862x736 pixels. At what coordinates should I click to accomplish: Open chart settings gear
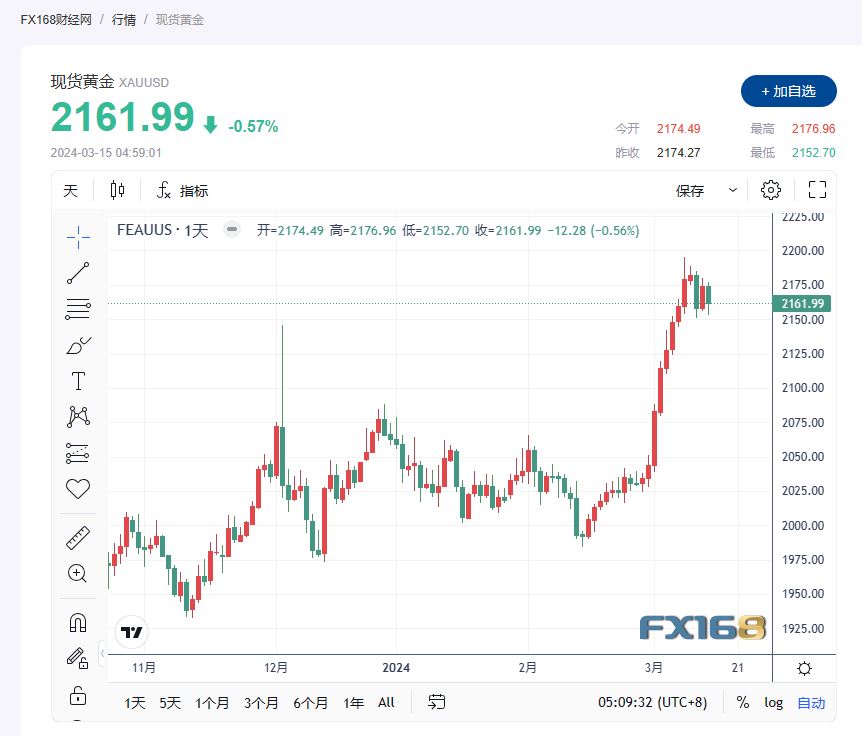(769, 189)
